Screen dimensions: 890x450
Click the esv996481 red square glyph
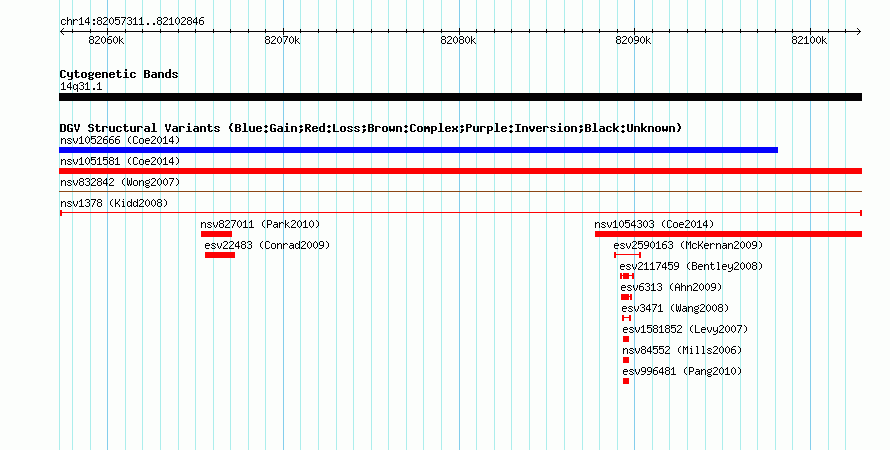click(626, 381)
